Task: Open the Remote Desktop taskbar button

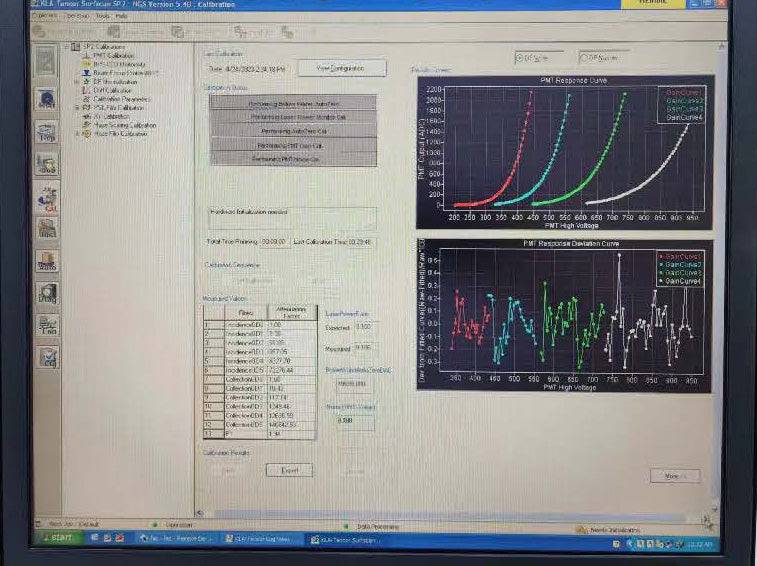Action: [x=177, y=538]
